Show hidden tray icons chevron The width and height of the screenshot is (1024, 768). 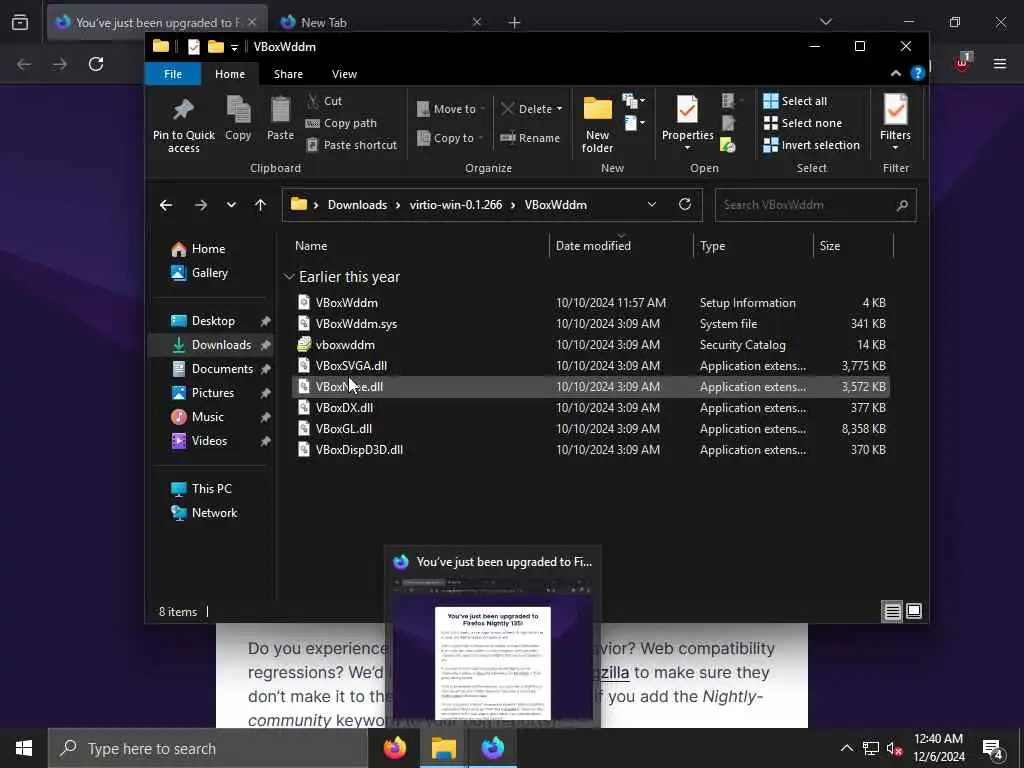click(x=846, y=748)
